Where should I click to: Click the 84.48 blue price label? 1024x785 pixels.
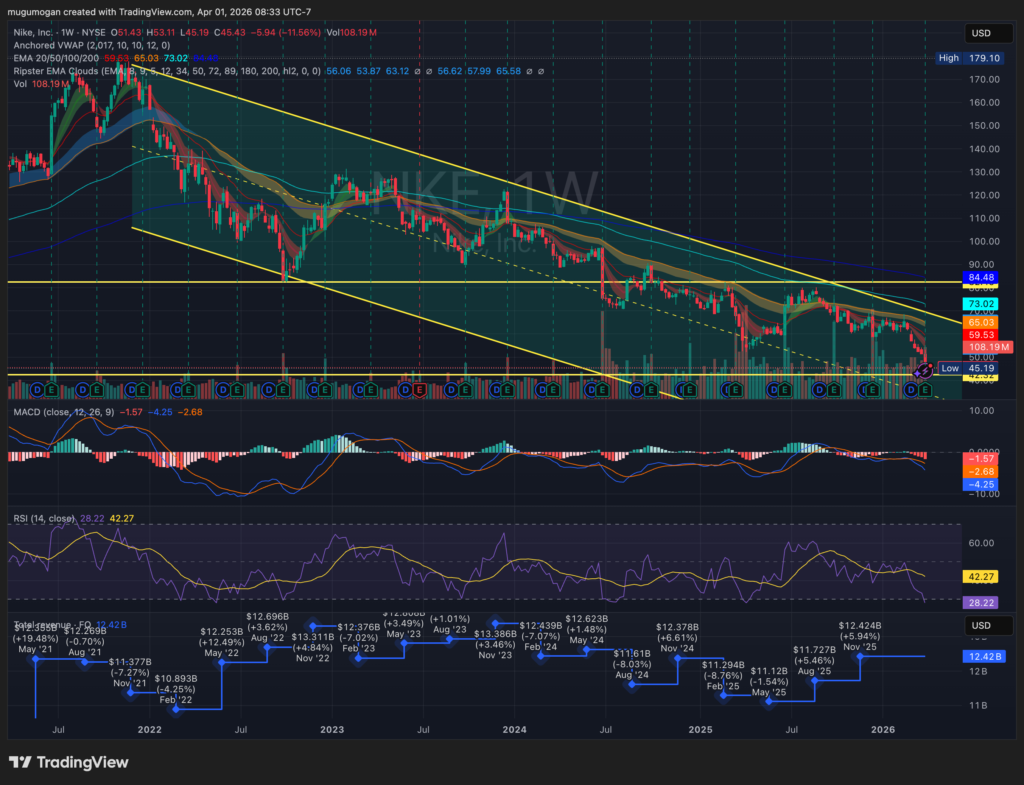(979, 278)
